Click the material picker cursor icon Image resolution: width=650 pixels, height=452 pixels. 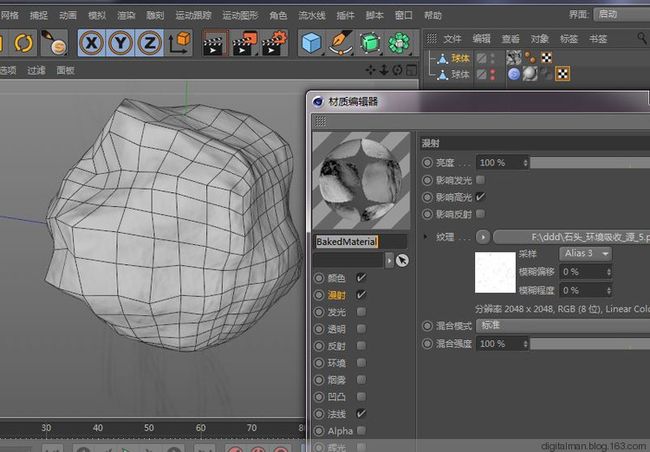tap(402, 260)
